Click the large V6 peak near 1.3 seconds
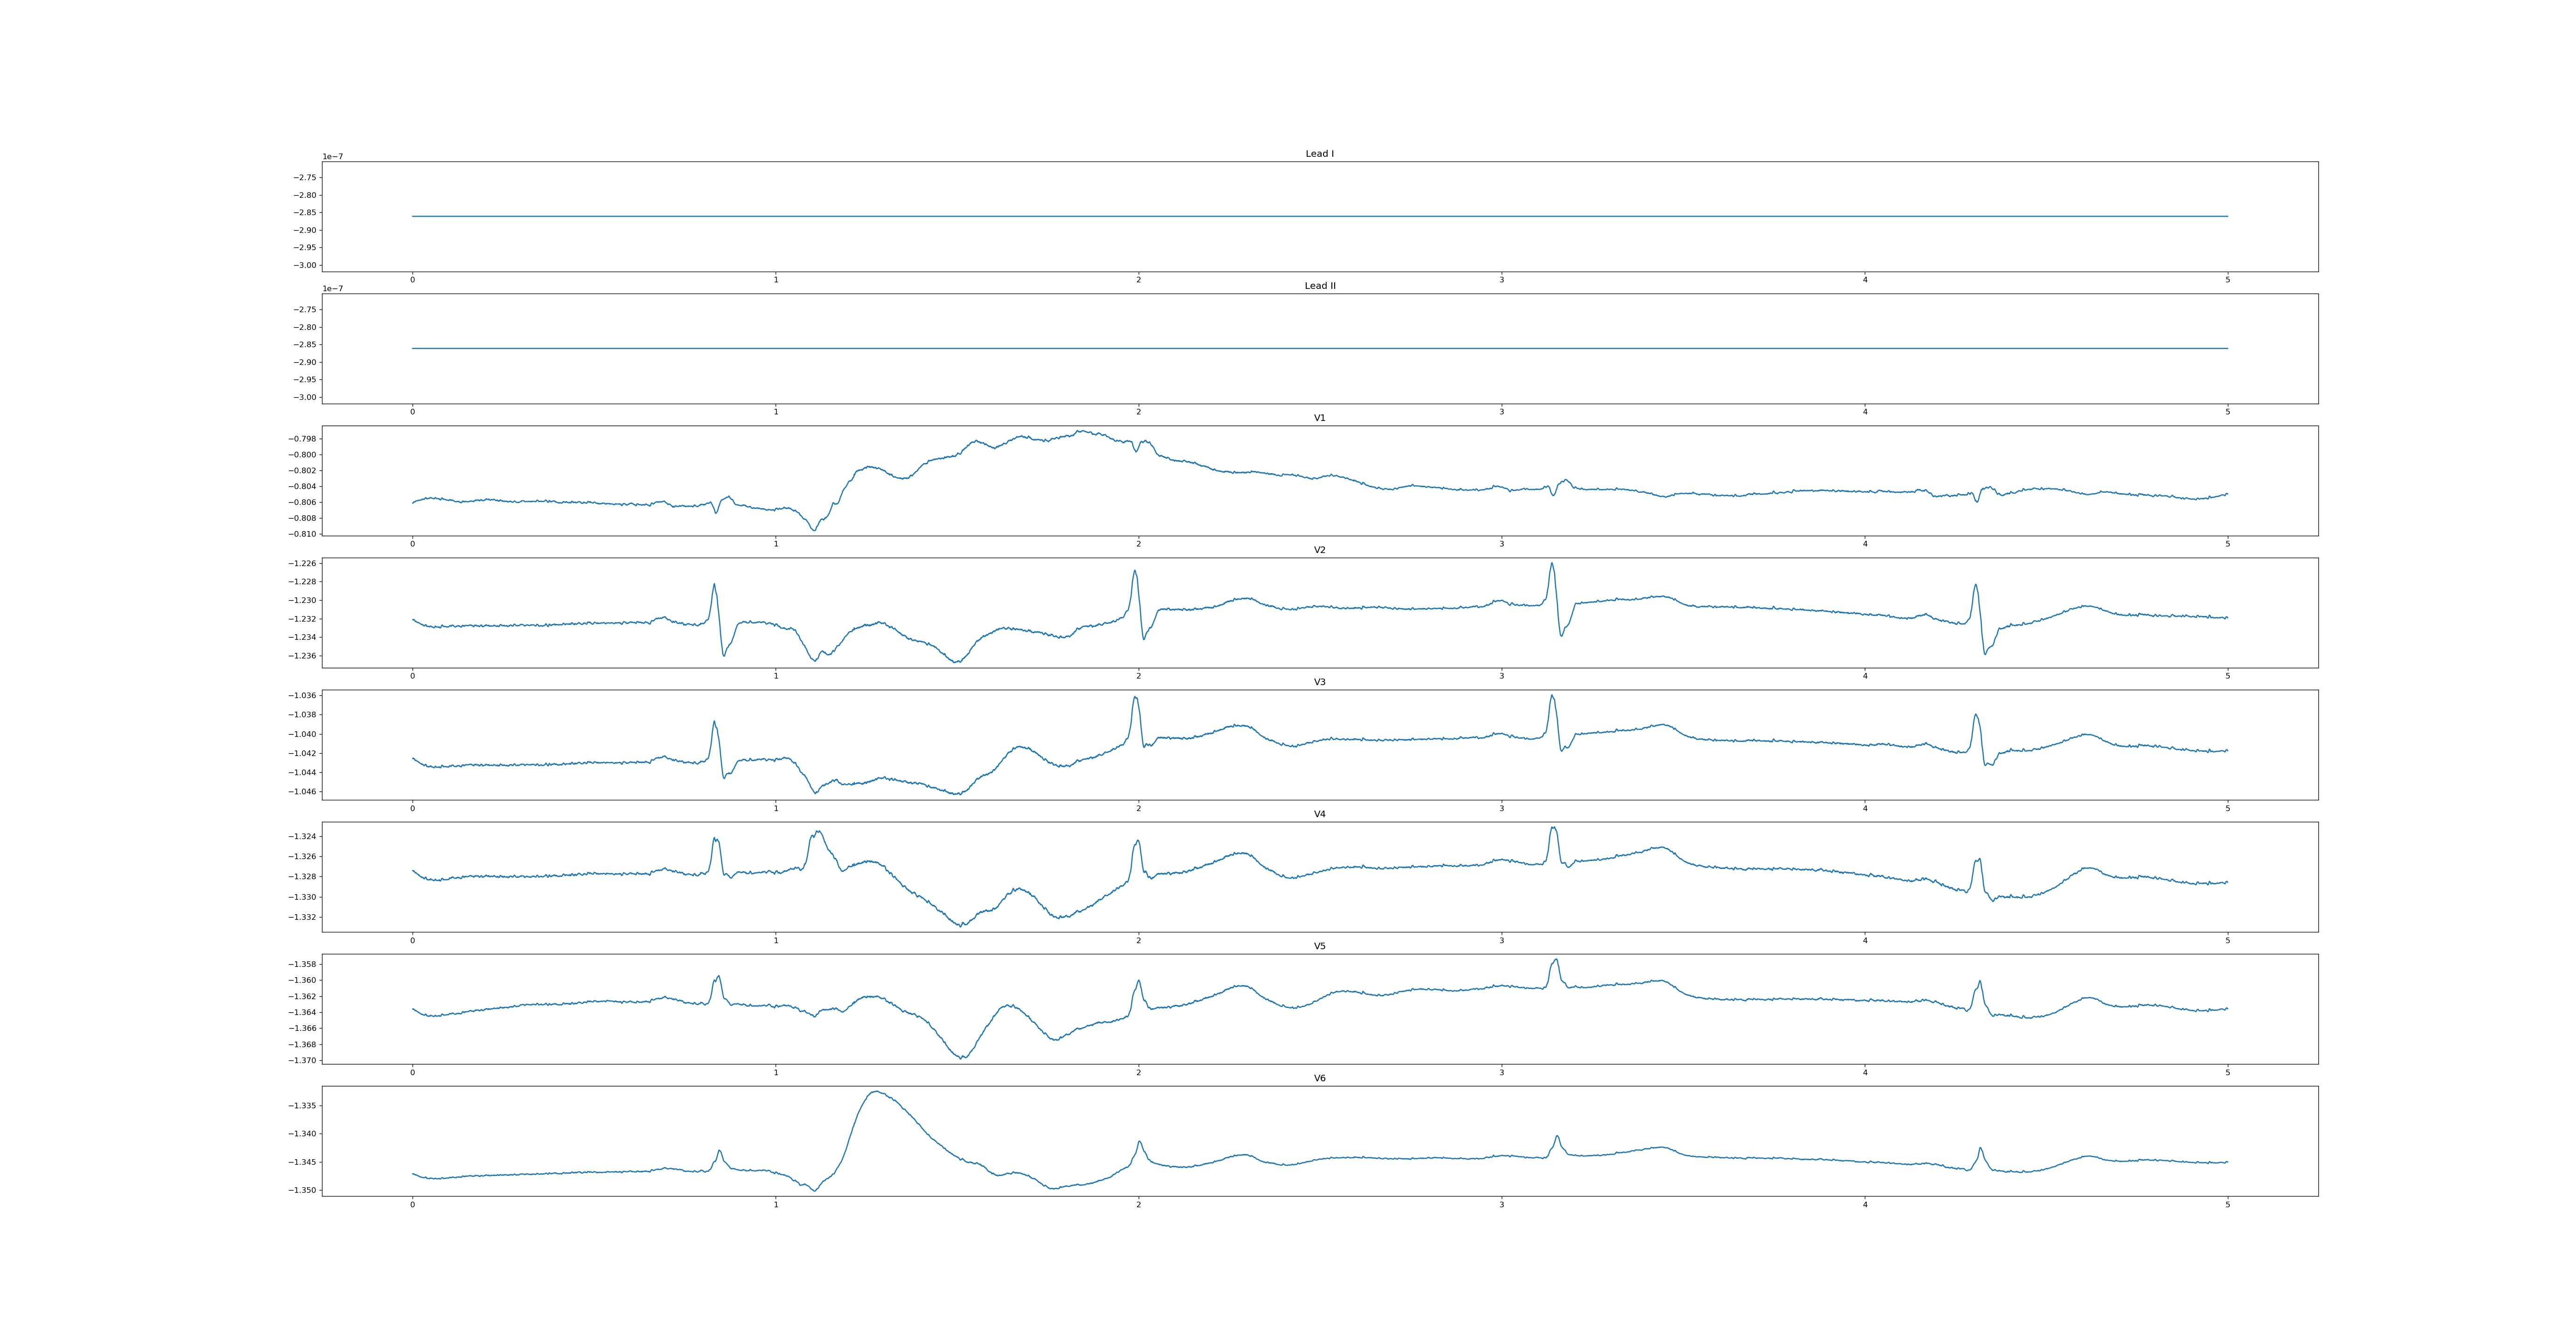This screenshot has height=1344, width=2576. pos(876,1092)
